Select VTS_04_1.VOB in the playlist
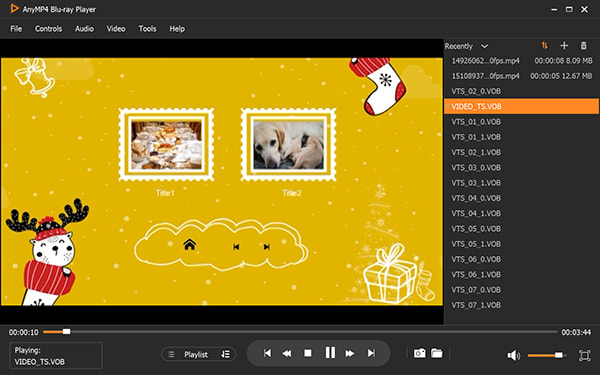This screenshot has width=600, height=375. [x=522, y=214]
